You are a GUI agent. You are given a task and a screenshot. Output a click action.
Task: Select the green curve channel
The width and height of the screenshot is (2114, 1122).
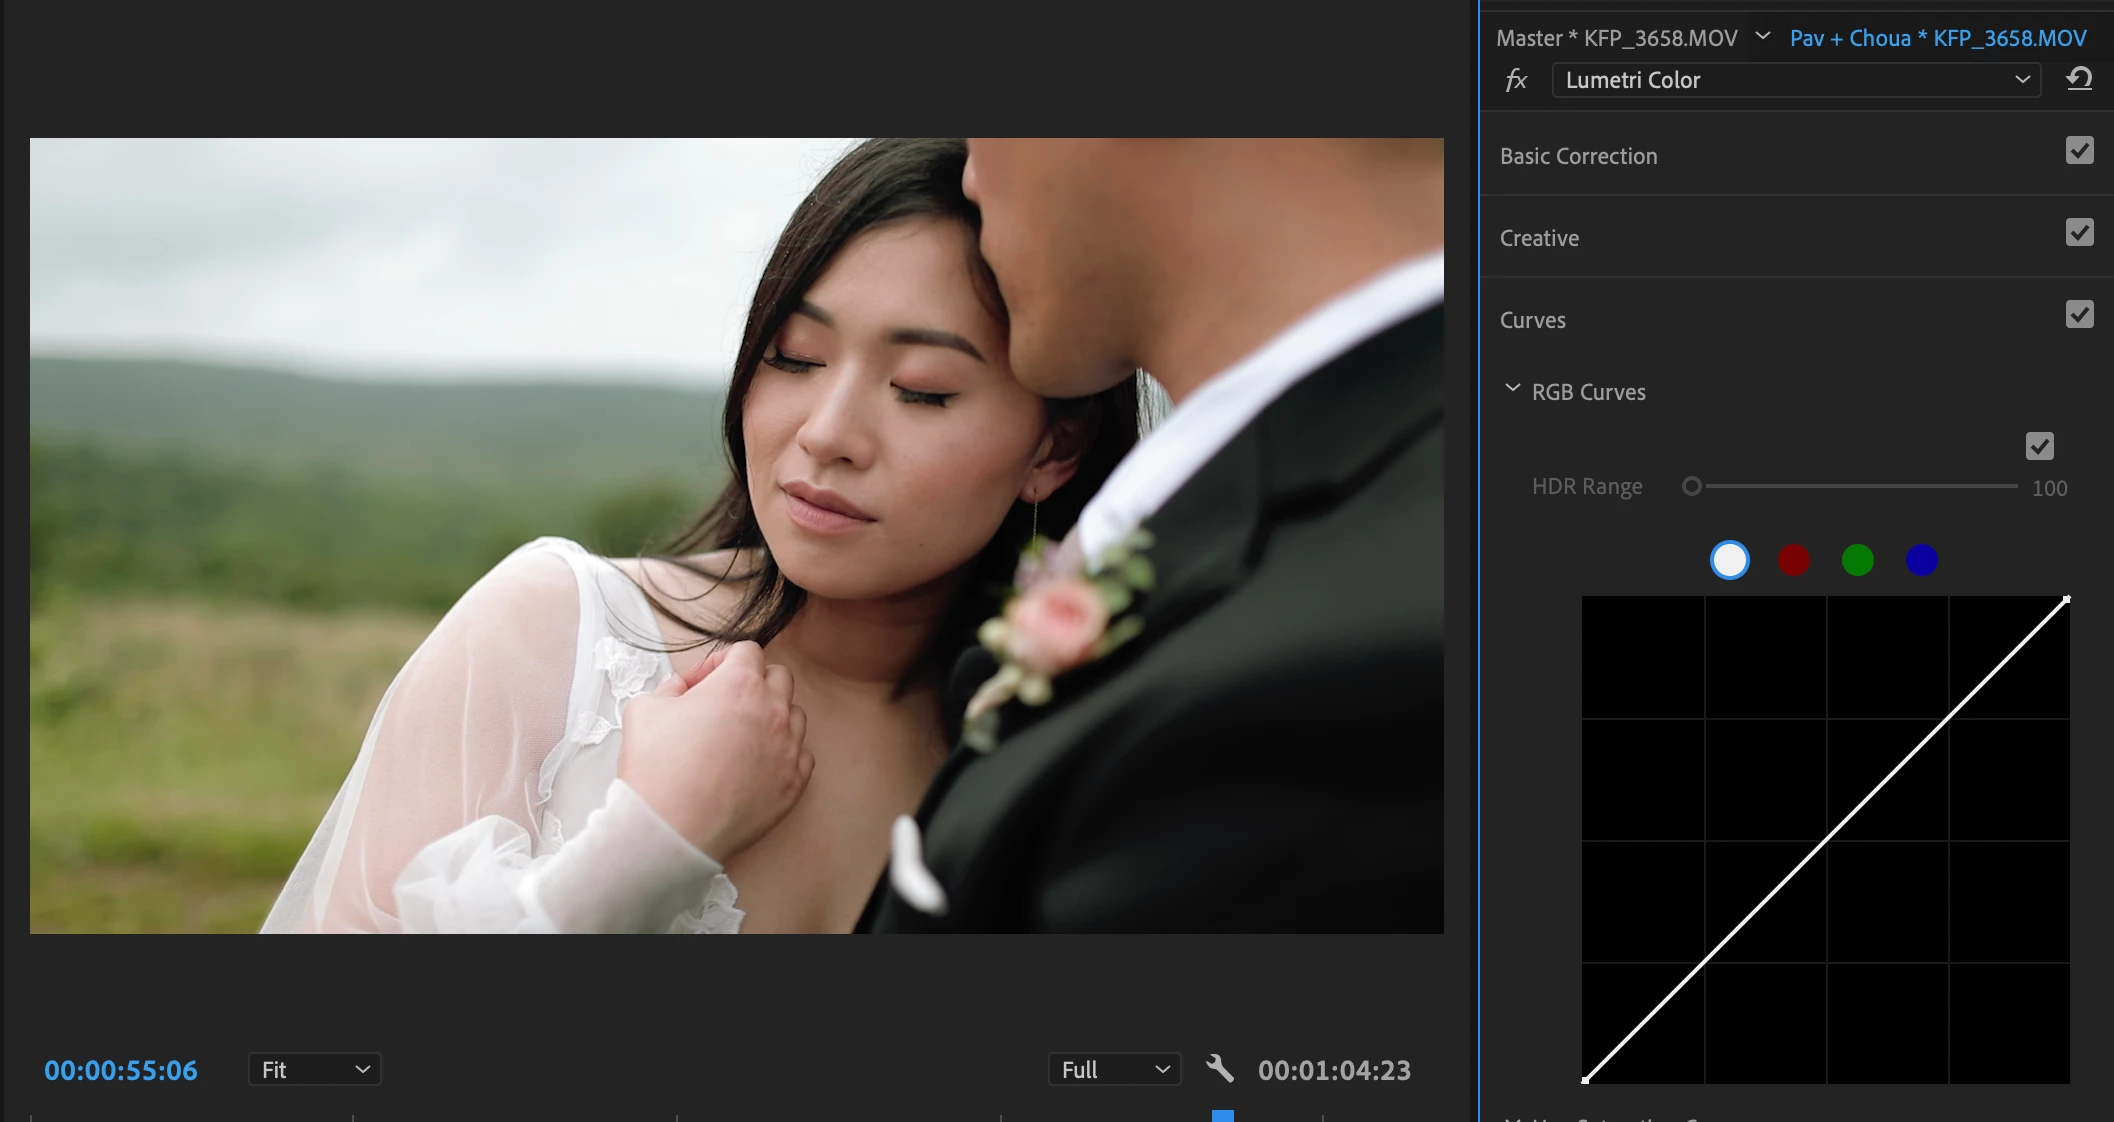[1857, 560]
